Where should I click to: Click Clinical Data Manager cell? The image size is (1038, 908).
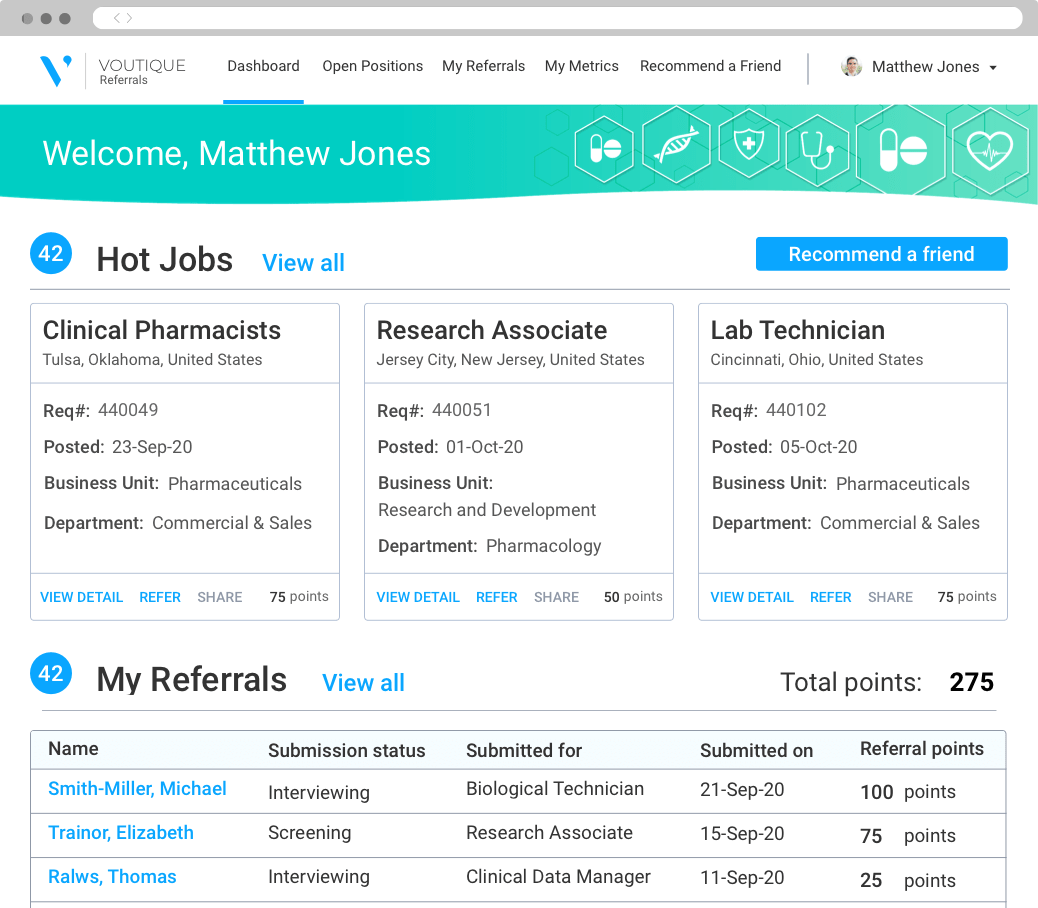(559, 877)
